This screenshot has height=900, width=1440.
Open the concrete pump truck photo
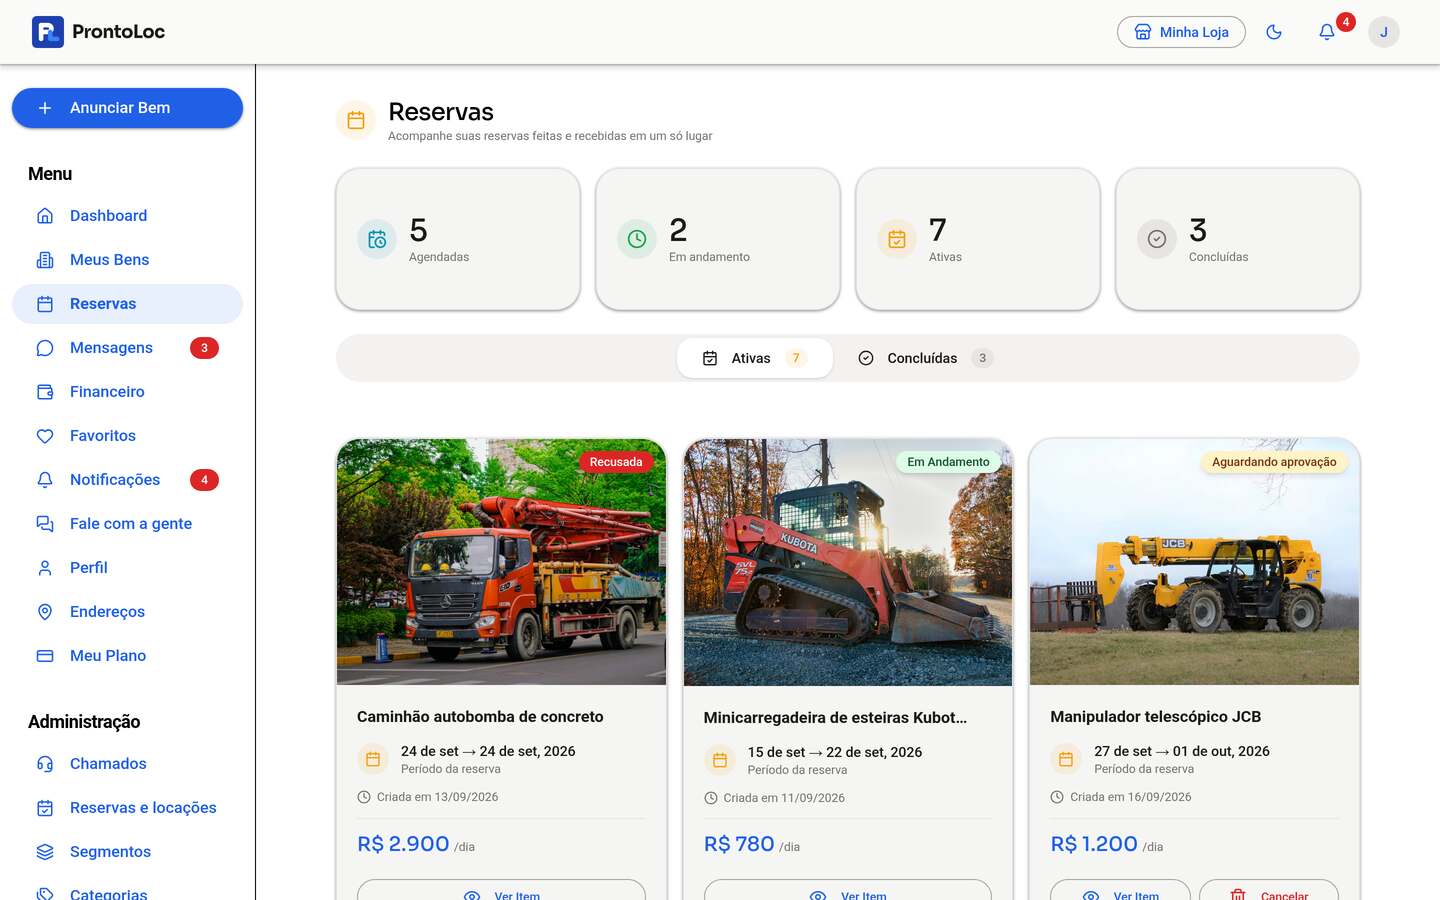(501, 562)
